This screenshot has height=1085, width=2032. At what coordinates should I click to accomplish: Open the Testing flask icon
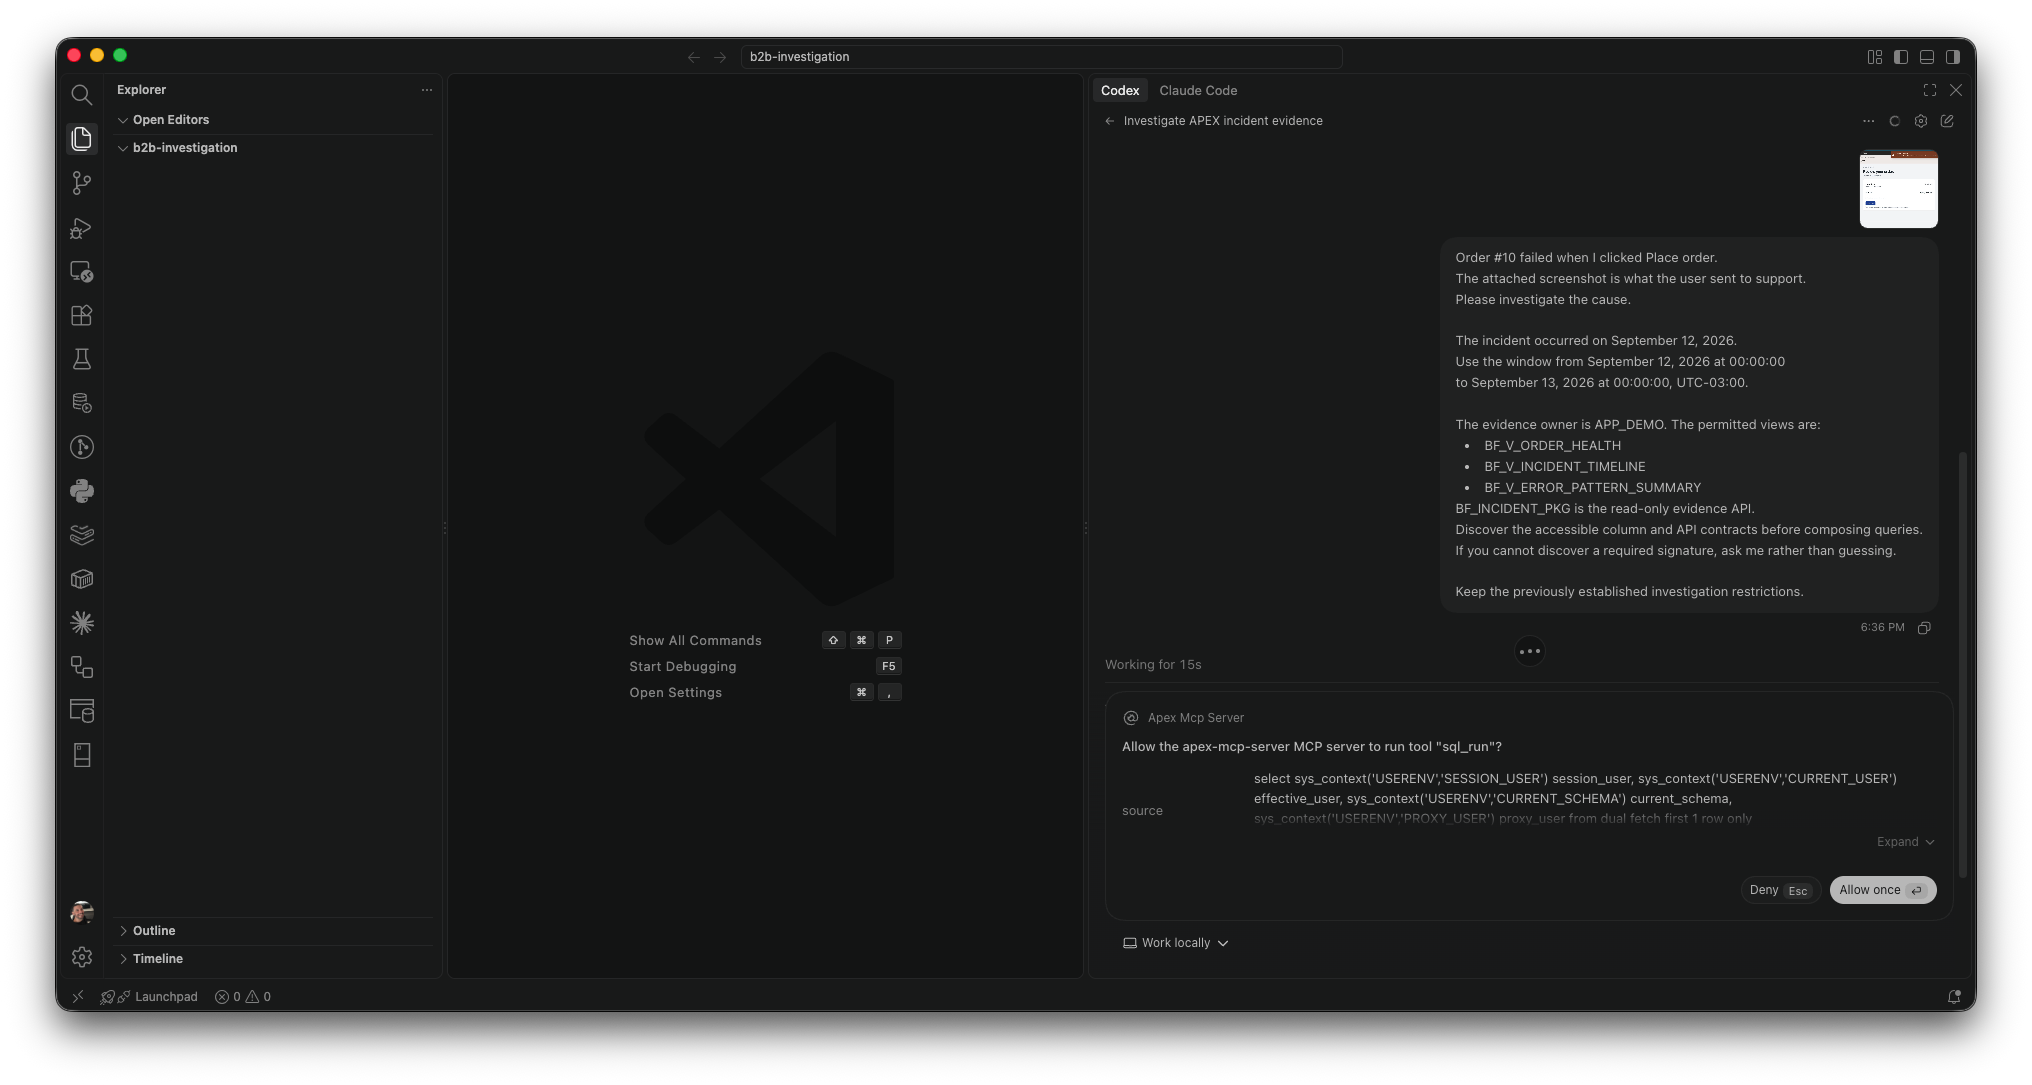tap(82, 360)
